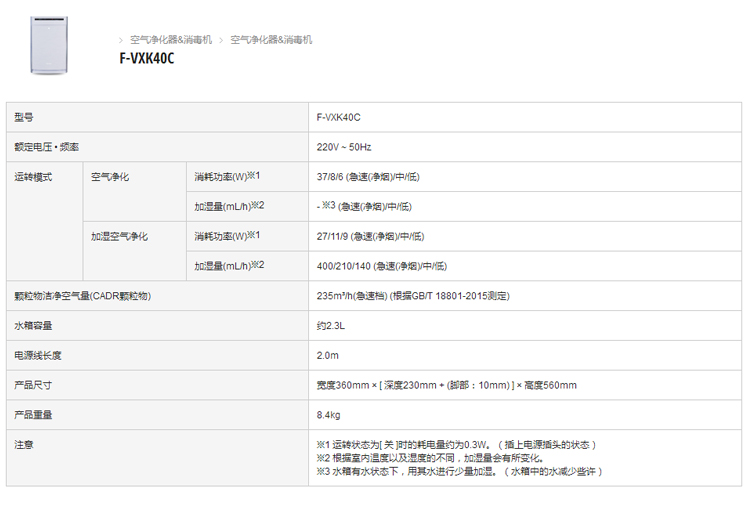Select note ※1 about 0.3W standby power
Viewport: 750px width, 505px height.
pos(456,445)
